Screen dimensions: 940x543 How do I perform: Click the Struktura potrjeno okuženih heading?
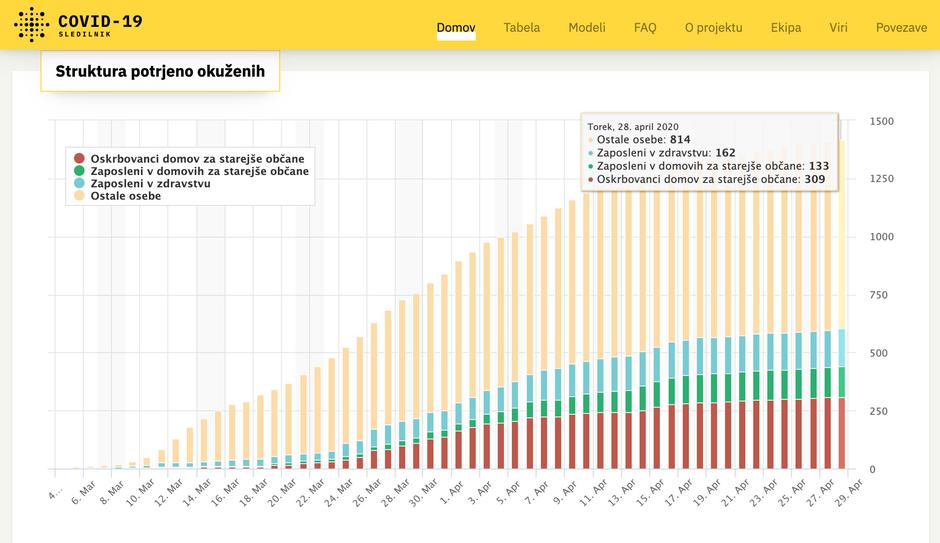coord(159,72)
